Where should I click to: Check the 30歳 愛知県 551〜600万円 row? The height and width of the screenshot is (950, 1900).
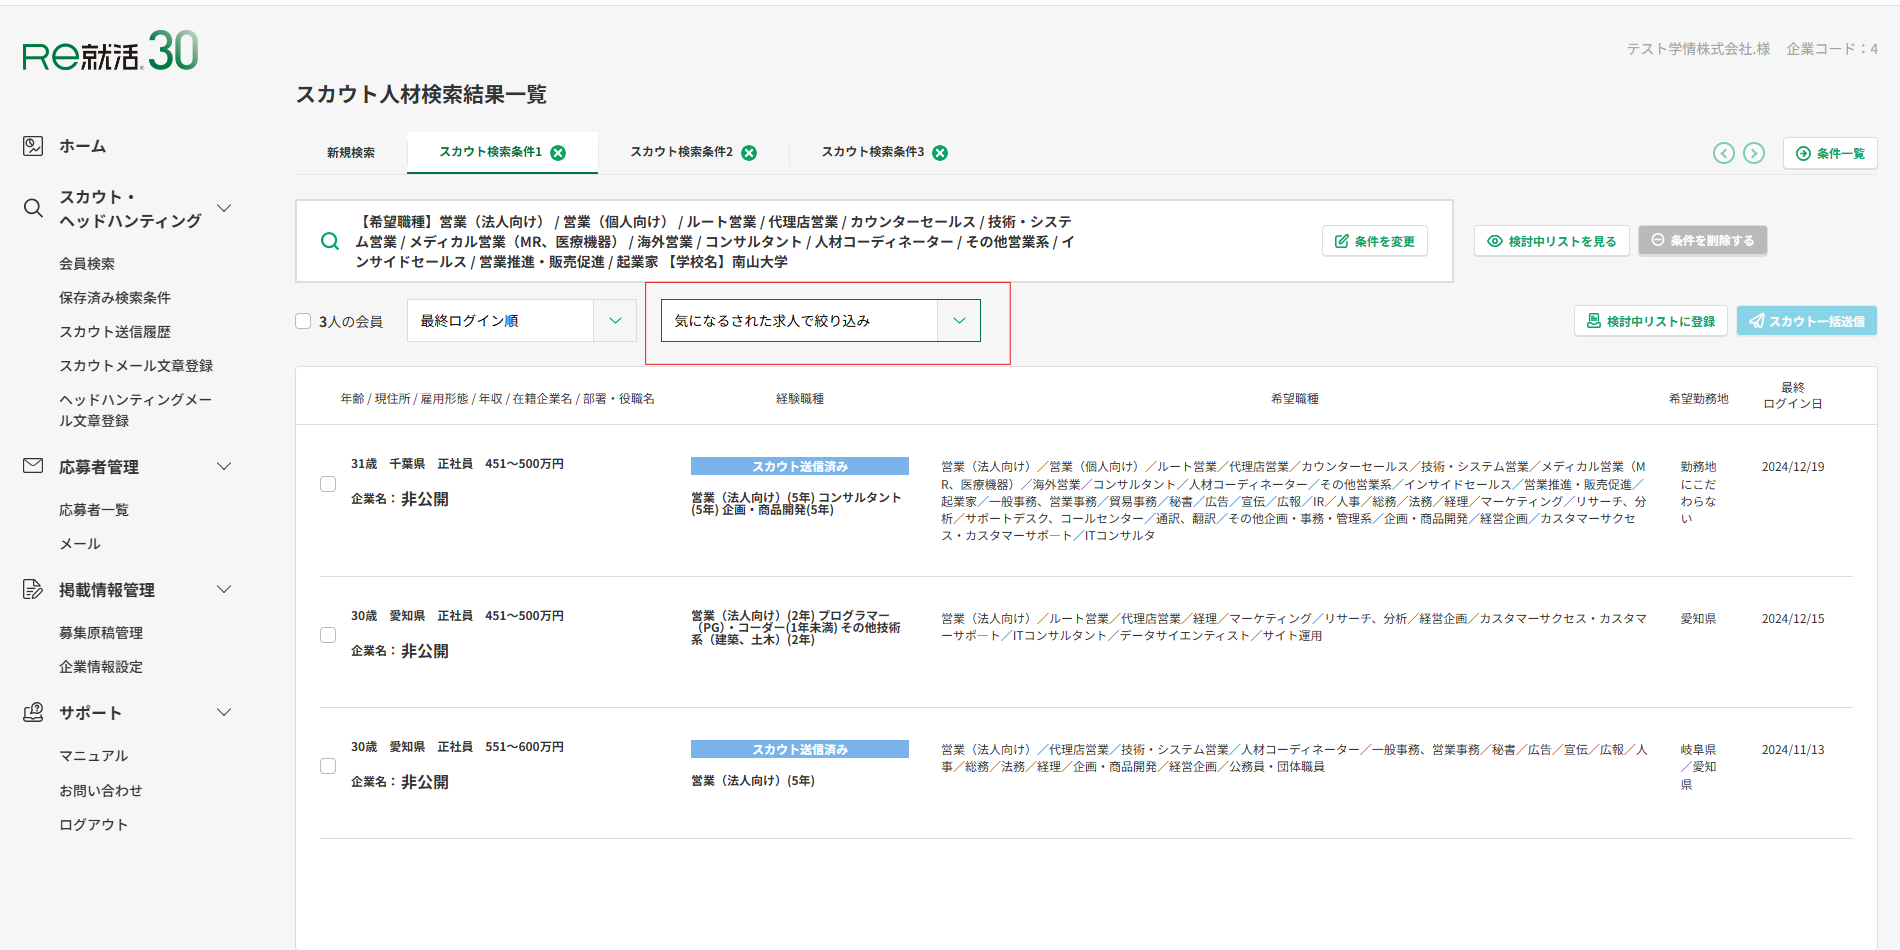coord(328,766)
